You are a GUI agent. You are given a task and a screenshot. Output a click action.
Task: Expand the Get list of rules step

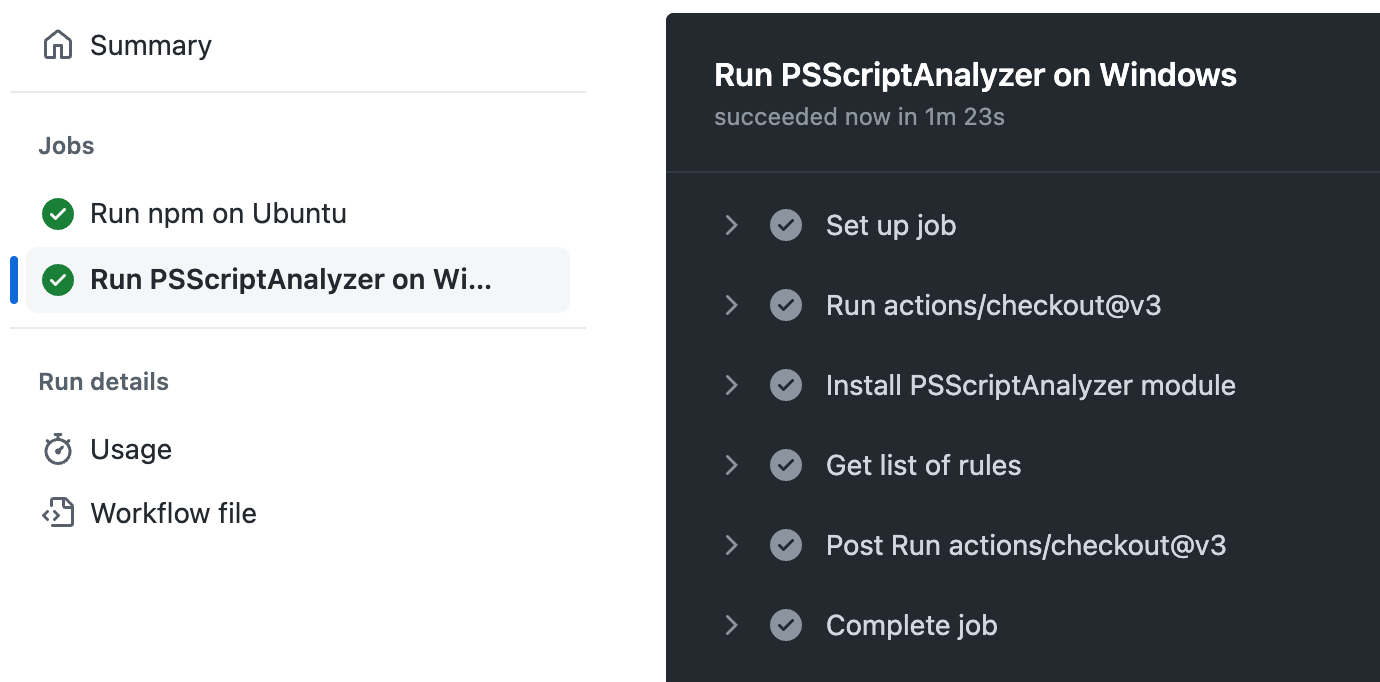click(731, 465)
